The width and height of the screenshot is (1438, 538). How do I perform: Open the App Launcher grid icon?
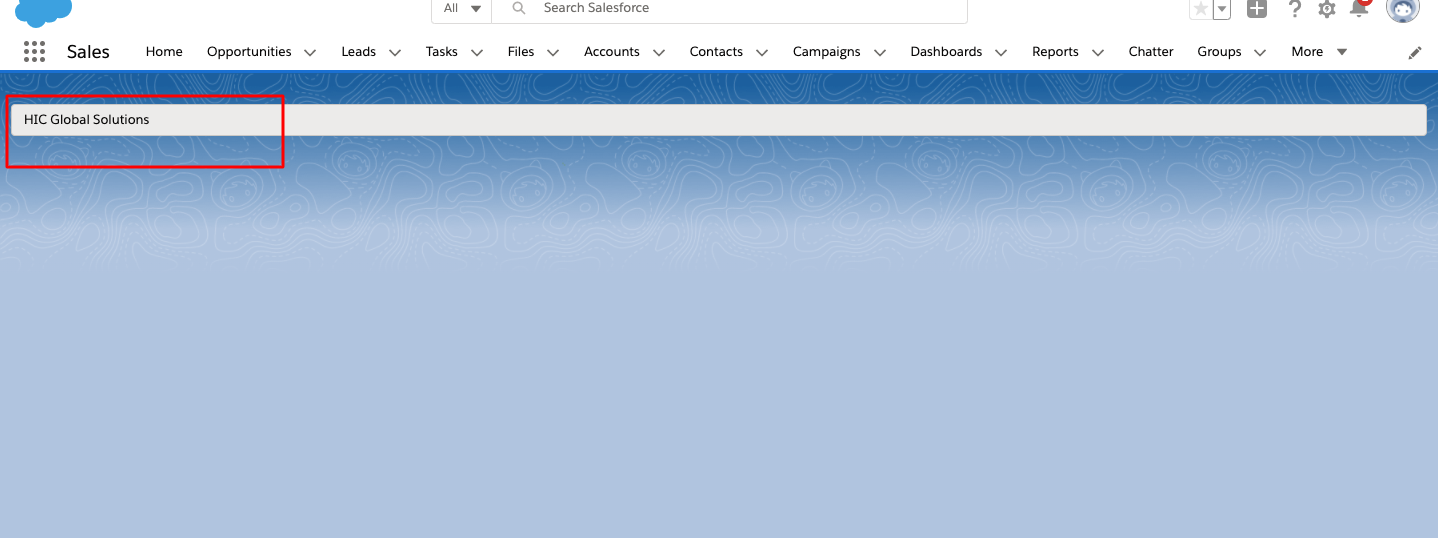[35, 52]
